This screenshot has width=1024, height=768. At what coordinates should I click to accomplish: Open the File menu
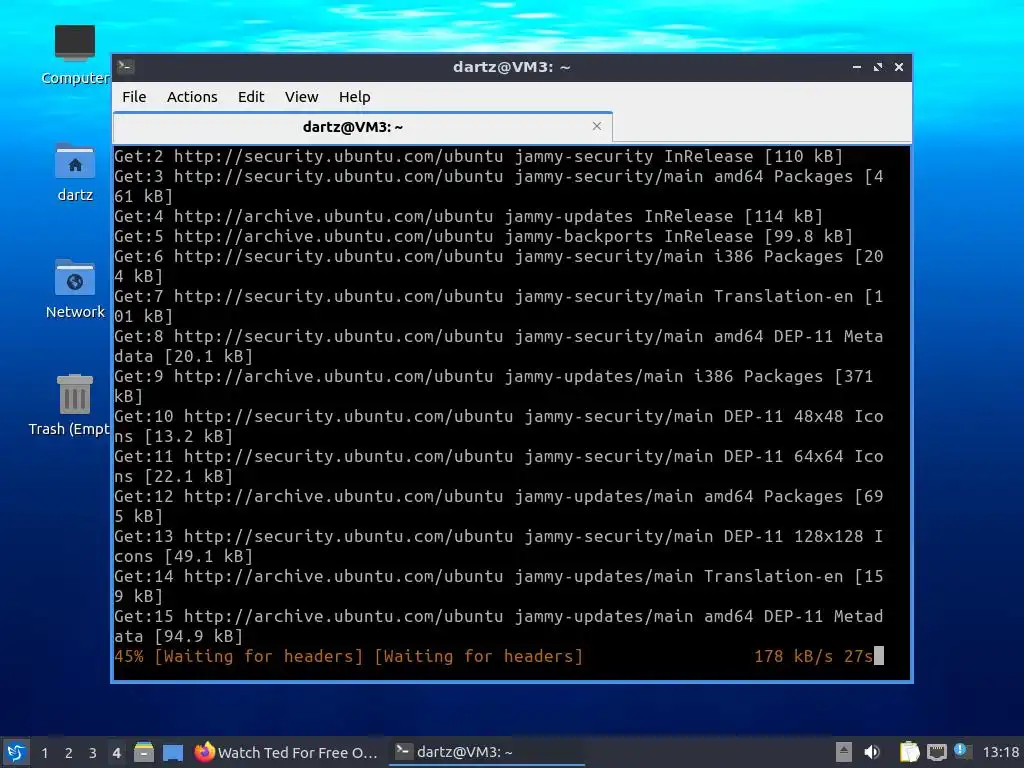pos(134,97)
